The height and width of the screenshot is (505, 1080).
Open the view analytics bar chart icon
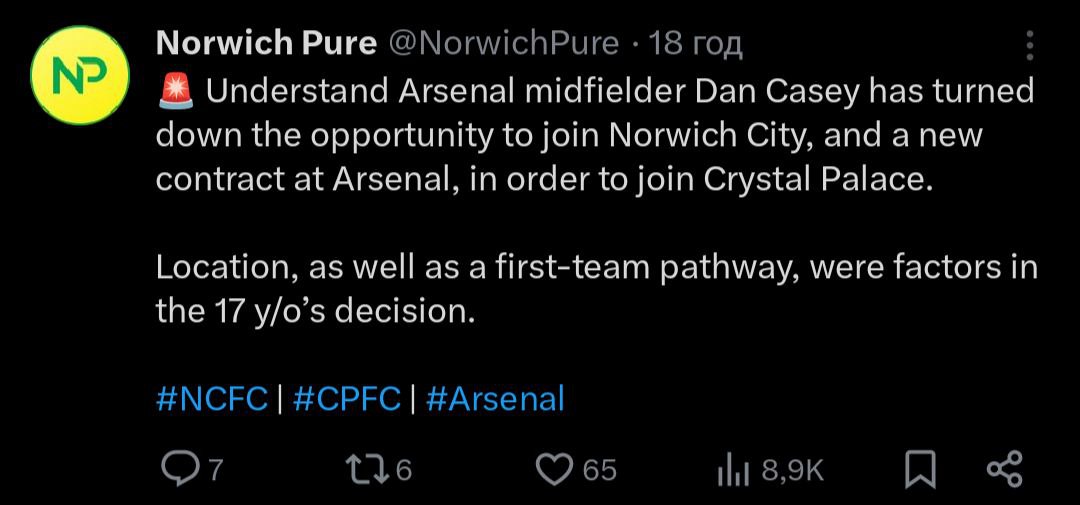click(733, 470)
